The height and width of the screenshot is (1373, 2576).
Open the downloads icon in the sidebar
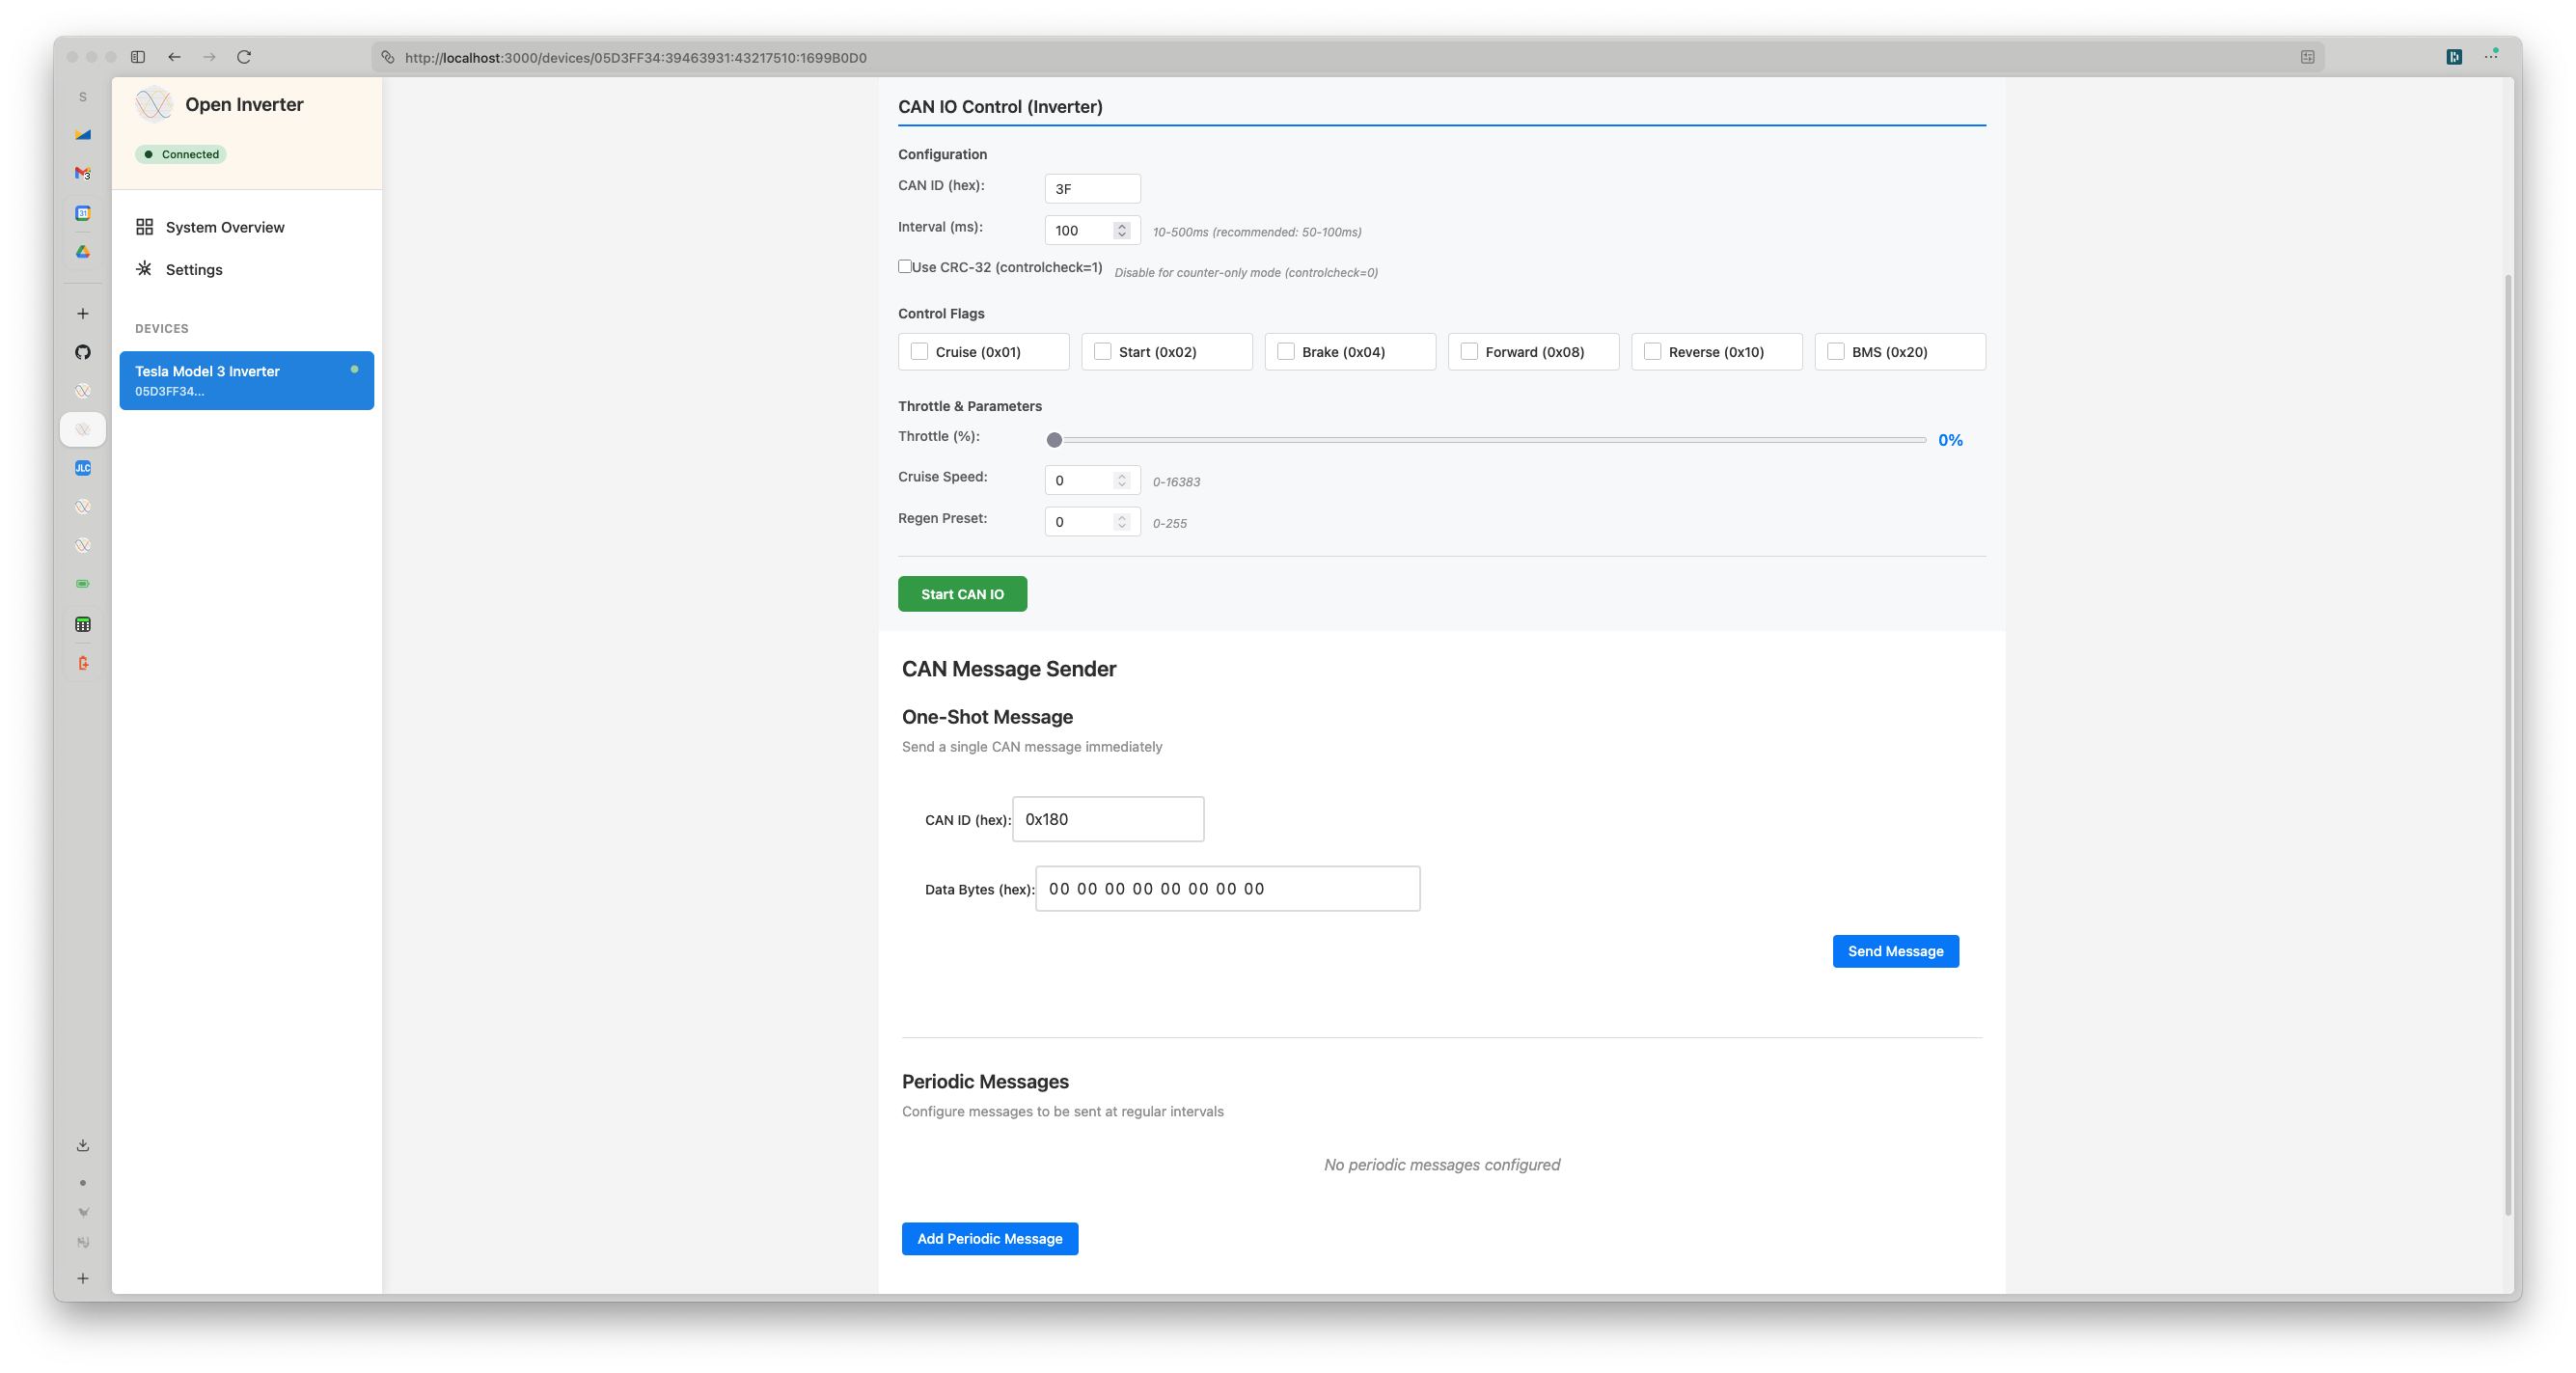tap(83, 1145)
